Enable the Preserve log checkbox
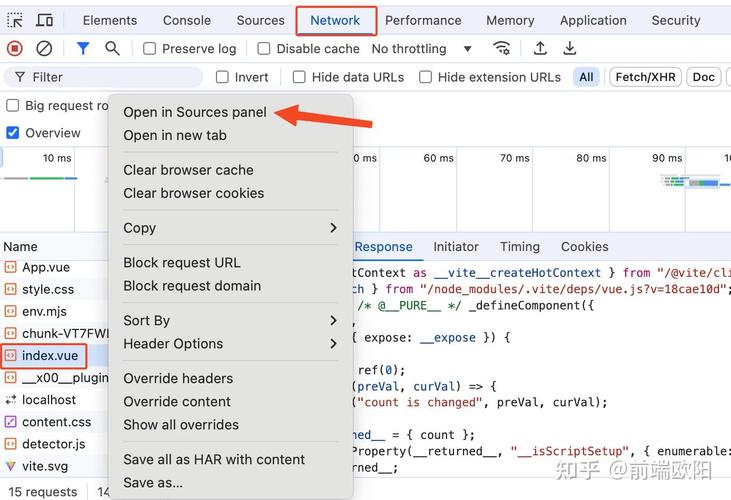The height and width of the screenshot is (500, 731). coord(150,48)
